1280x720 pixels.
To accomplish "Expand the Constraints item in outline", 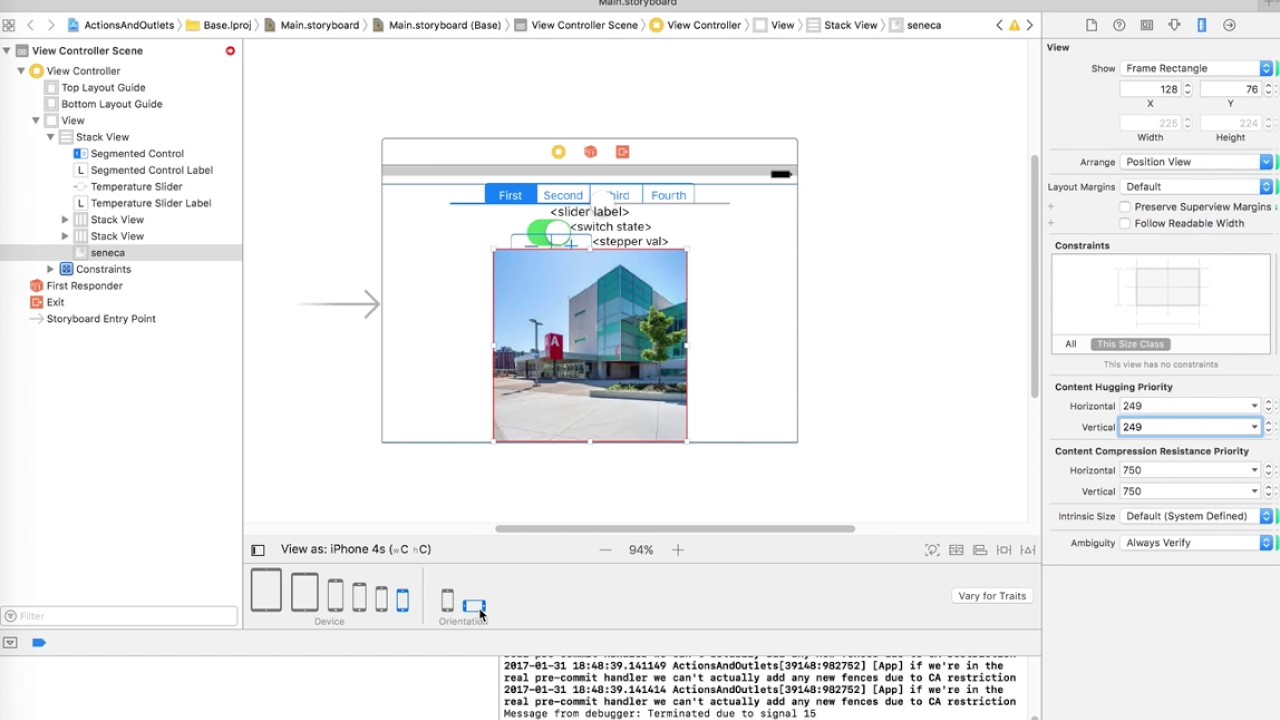I will point(51,269).
